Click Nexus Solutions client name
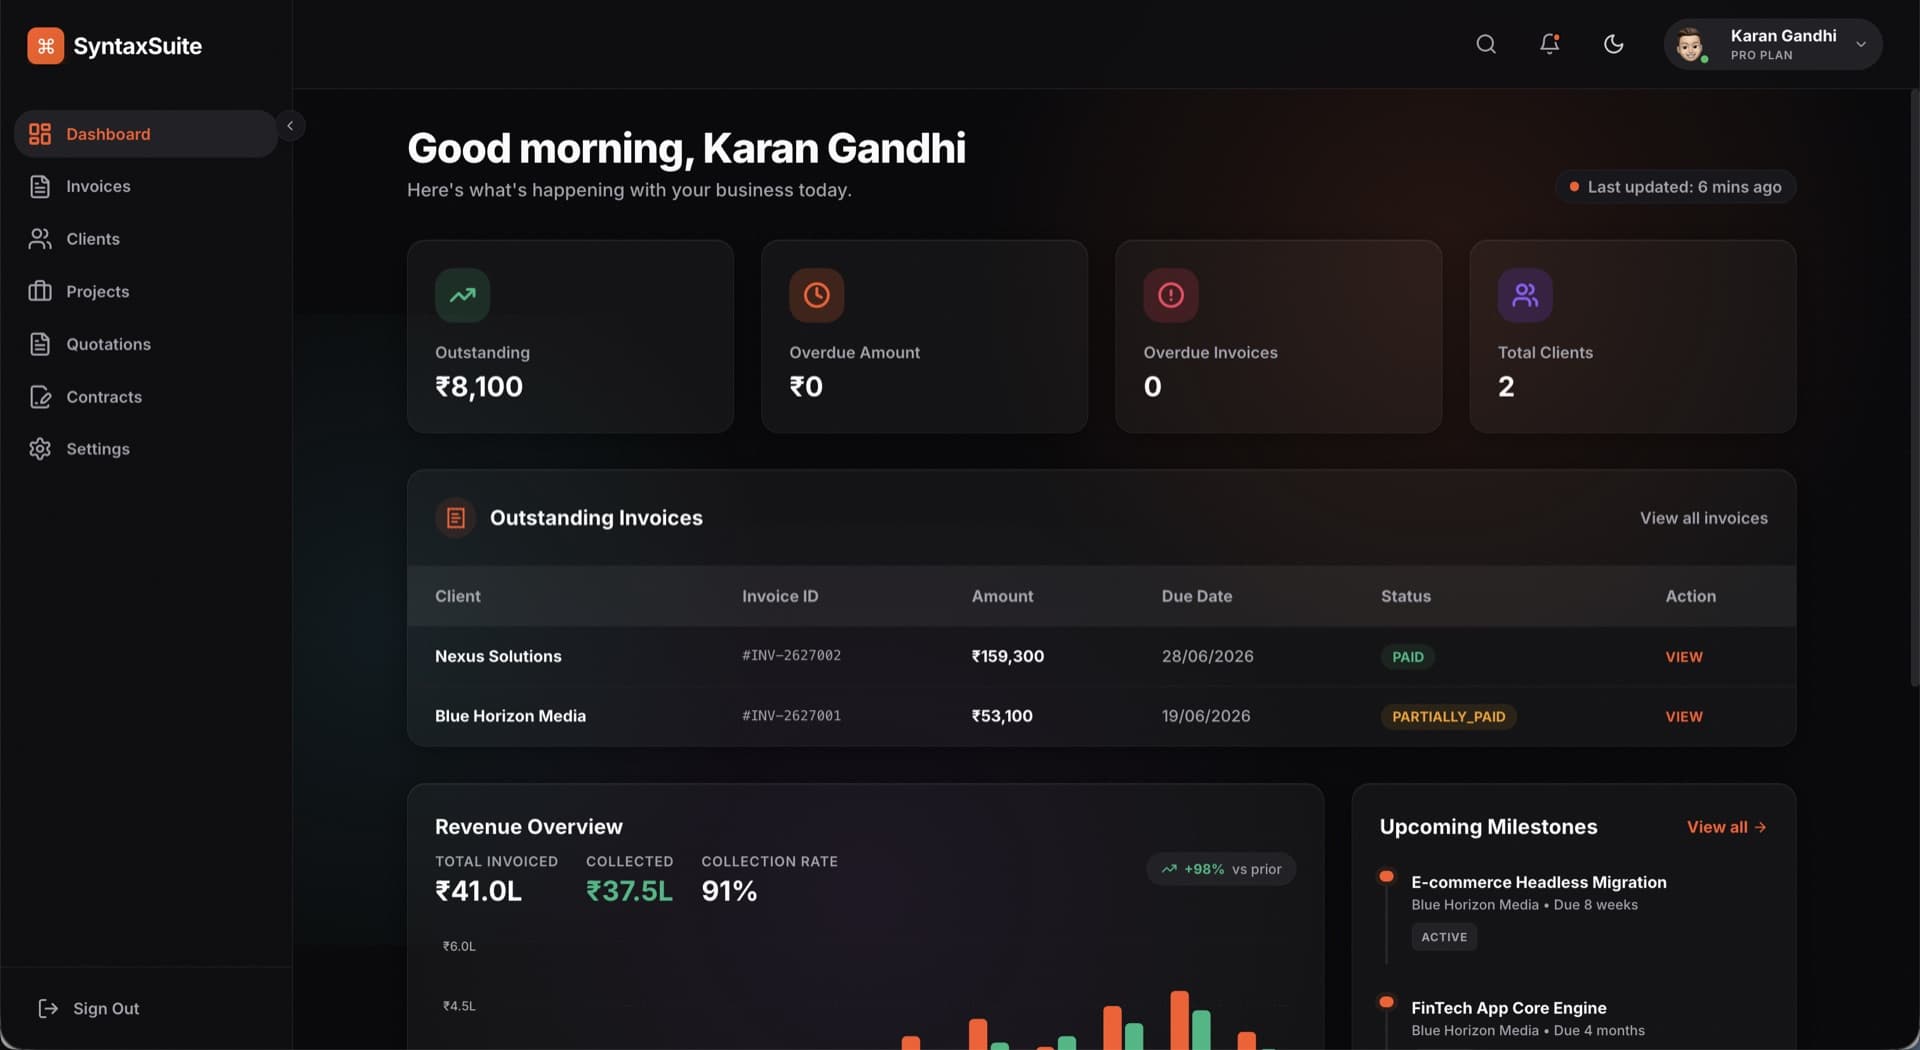This screenshot has width=1920, height=1050. [x=498, y=656]
